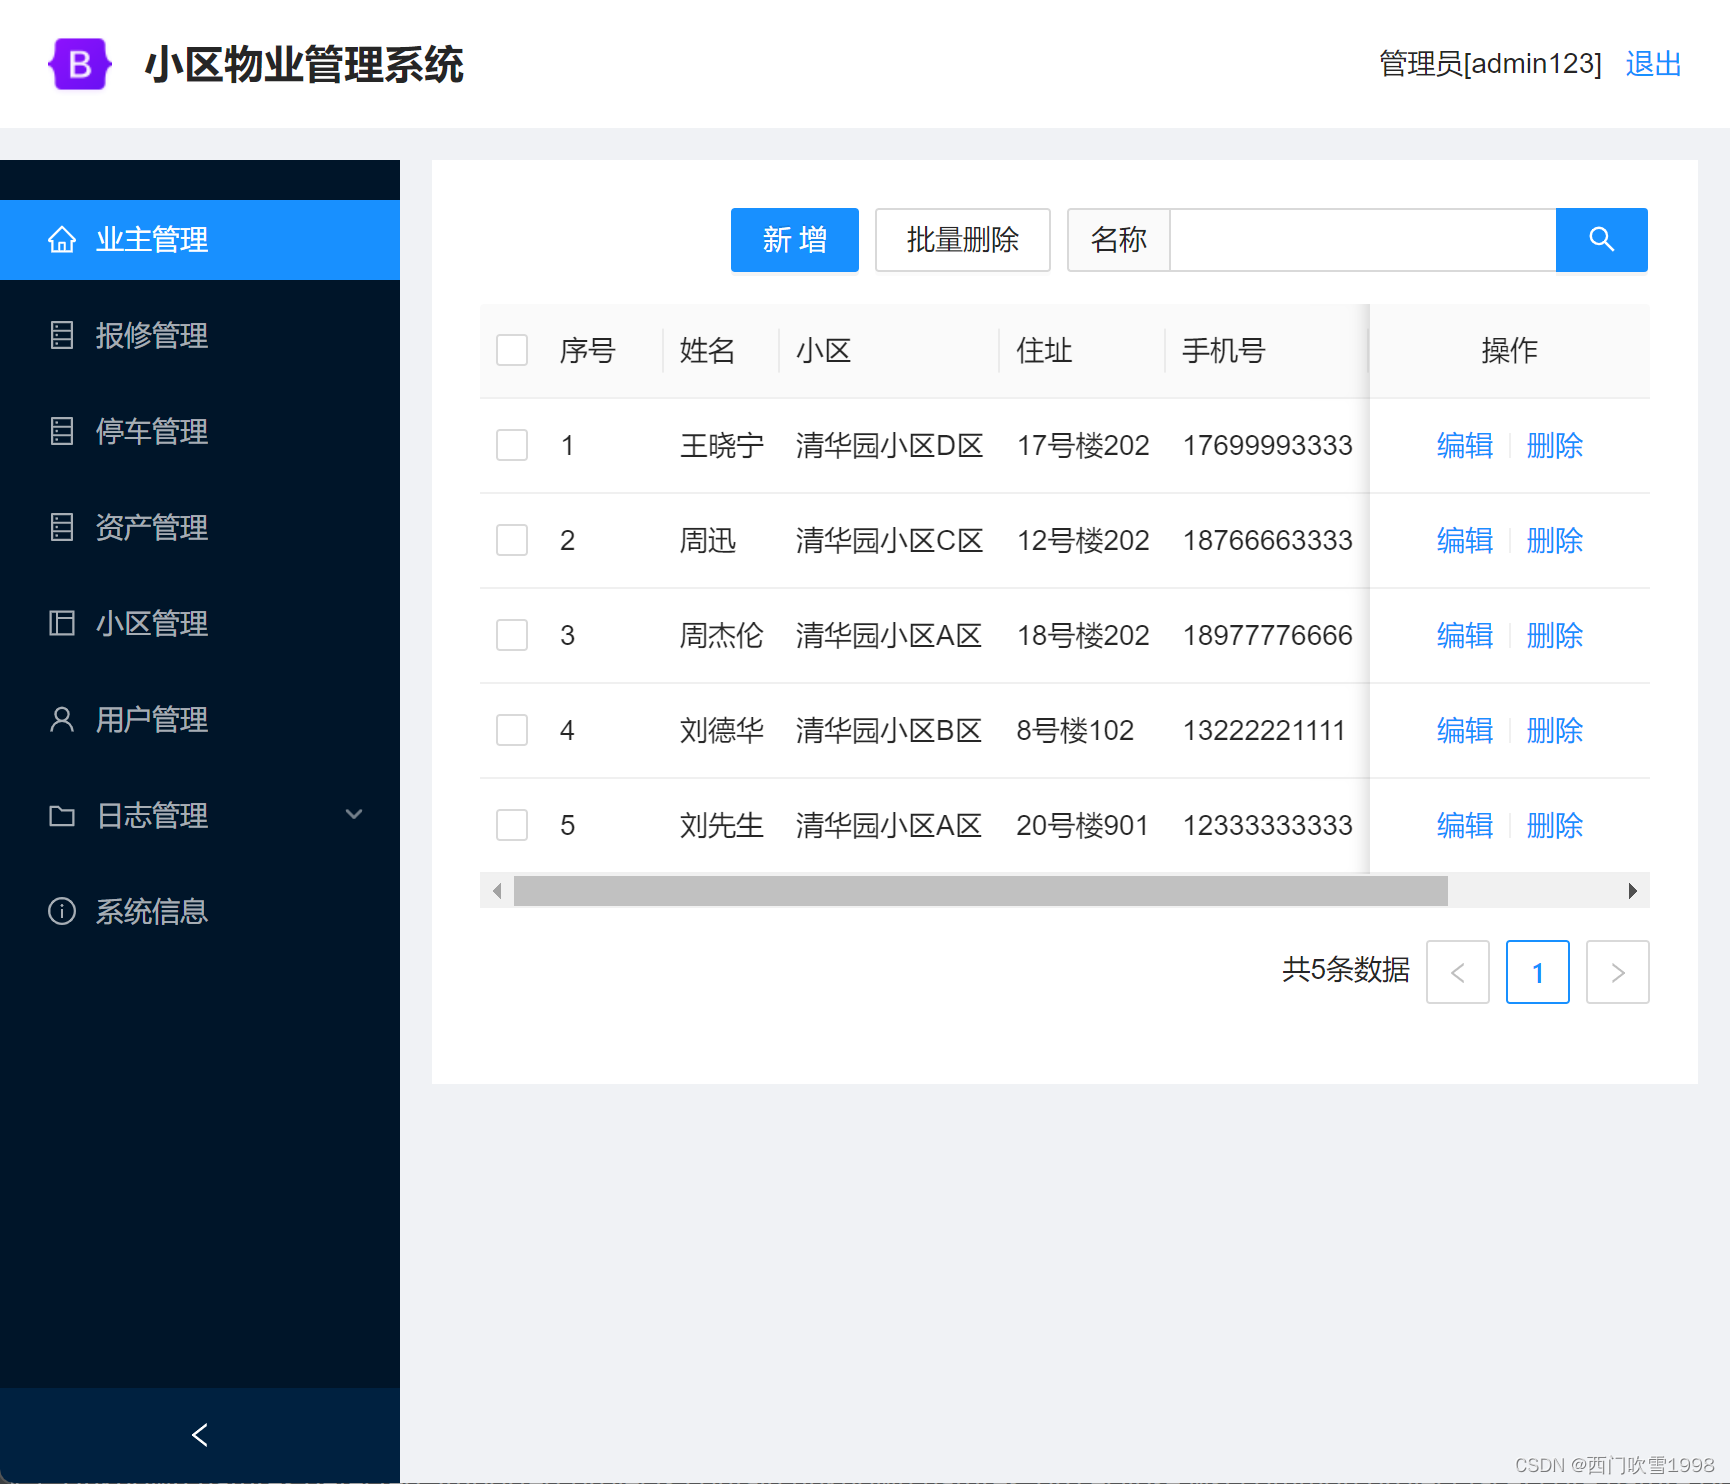Click the info icon beside 系统信息

62,911
